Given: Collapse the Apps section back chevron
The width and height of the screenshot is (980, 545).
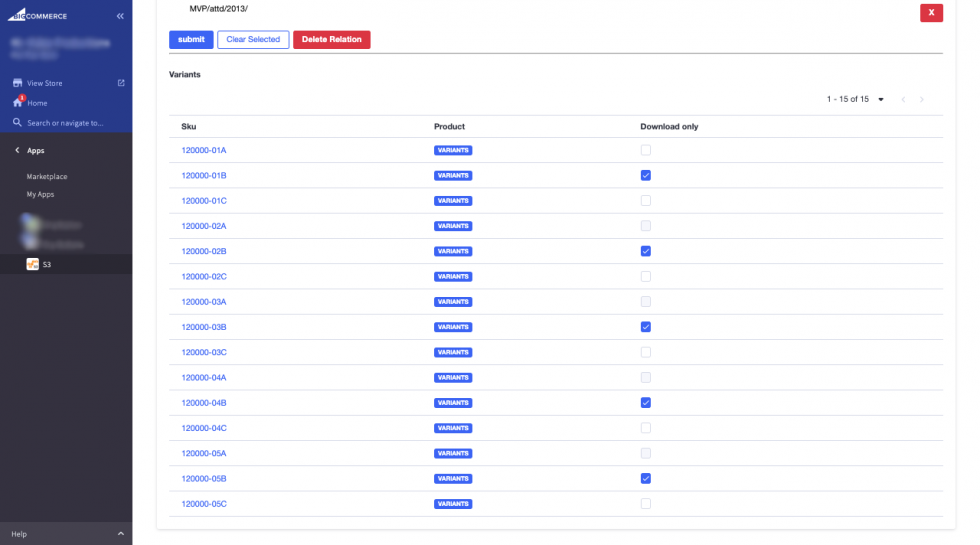Looking at the screenshot, I should [17, 150].
